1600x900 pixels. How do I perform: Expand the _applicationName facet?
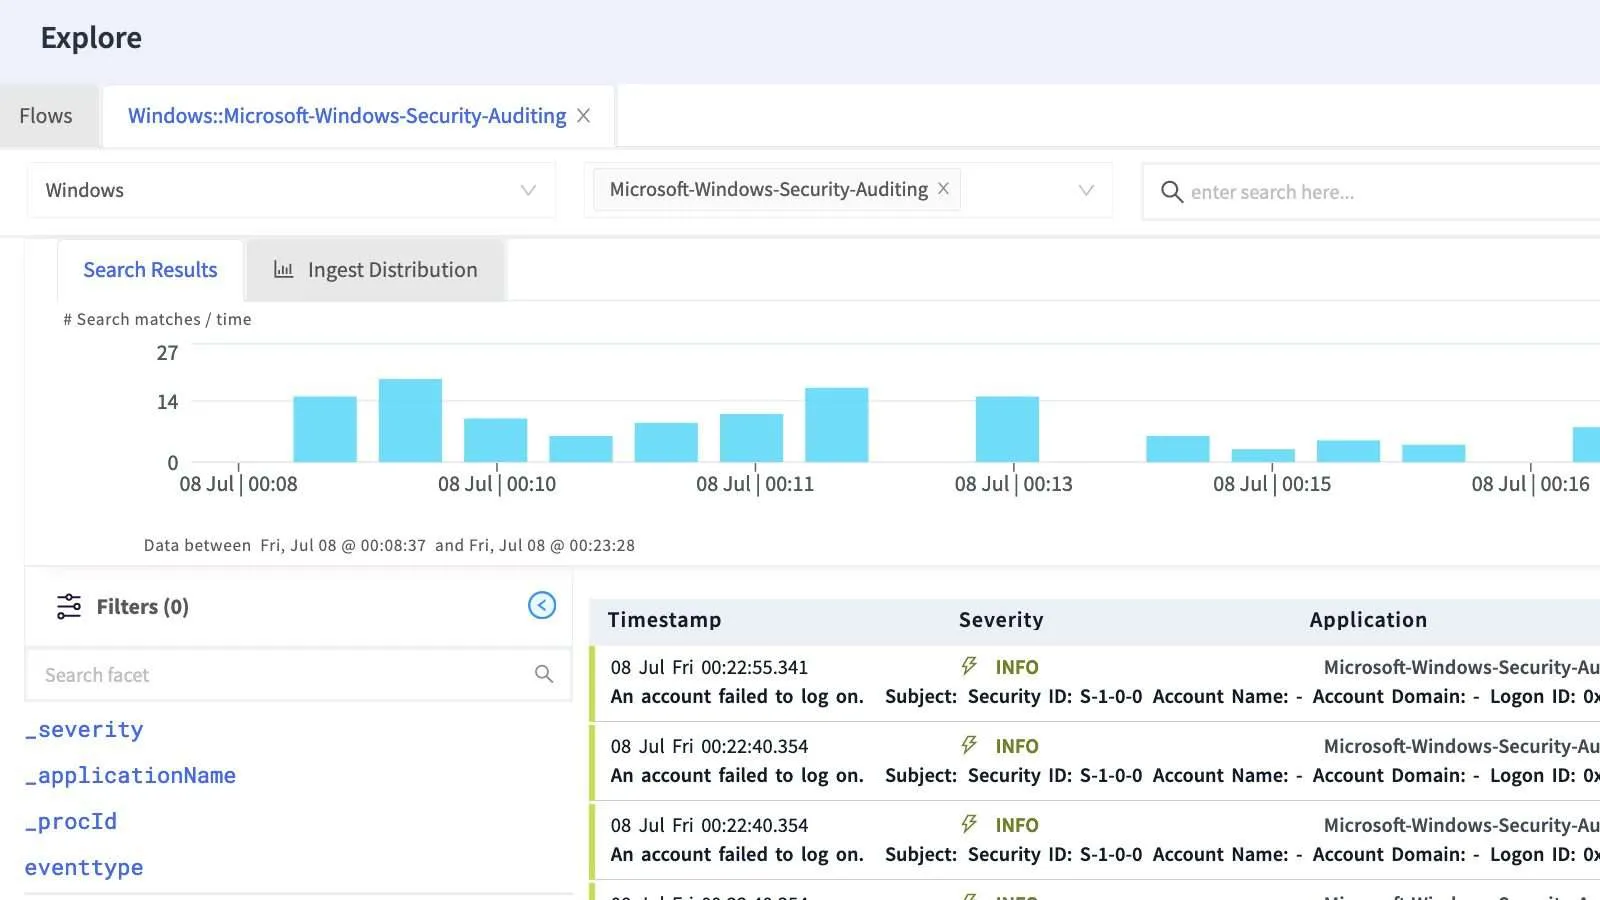click(130, 776)
